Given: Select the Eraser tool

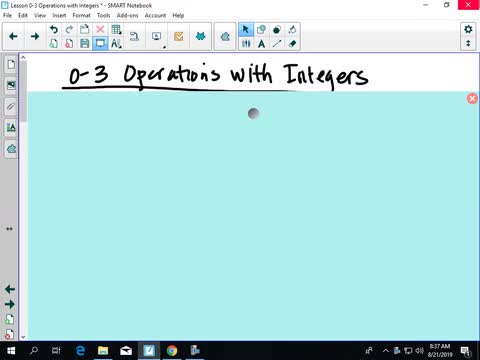Looking at the screenshot, I should (292, 44).
